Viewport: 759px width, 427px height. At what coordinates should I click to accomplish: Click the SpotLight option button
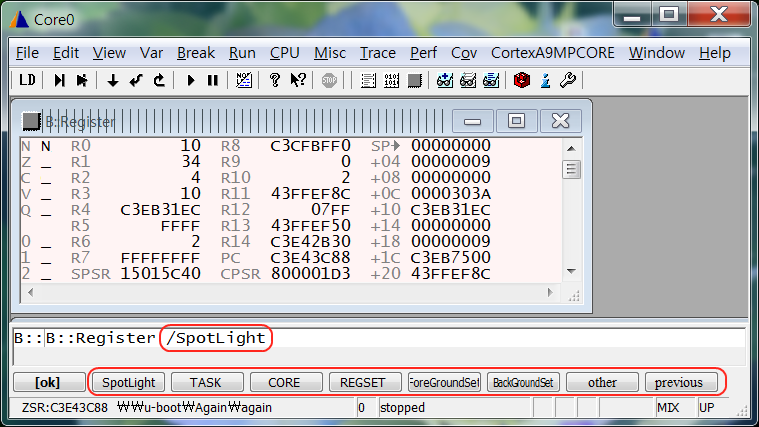pos(128,382)
